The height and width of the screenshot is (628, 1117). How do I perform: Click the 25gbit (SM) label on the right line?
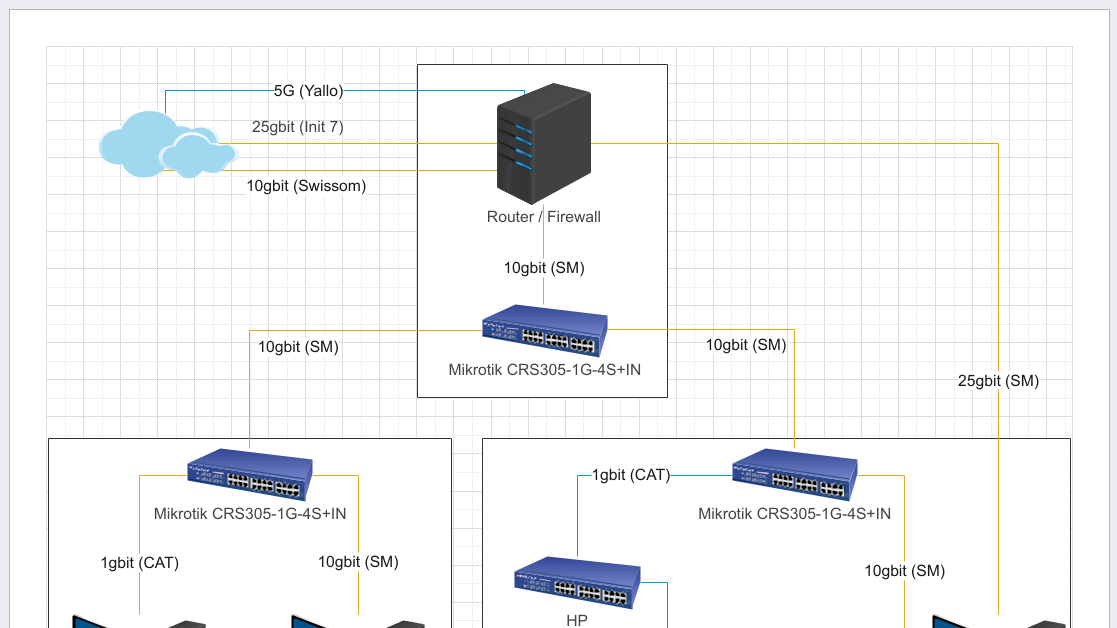(x=998, y=381)
